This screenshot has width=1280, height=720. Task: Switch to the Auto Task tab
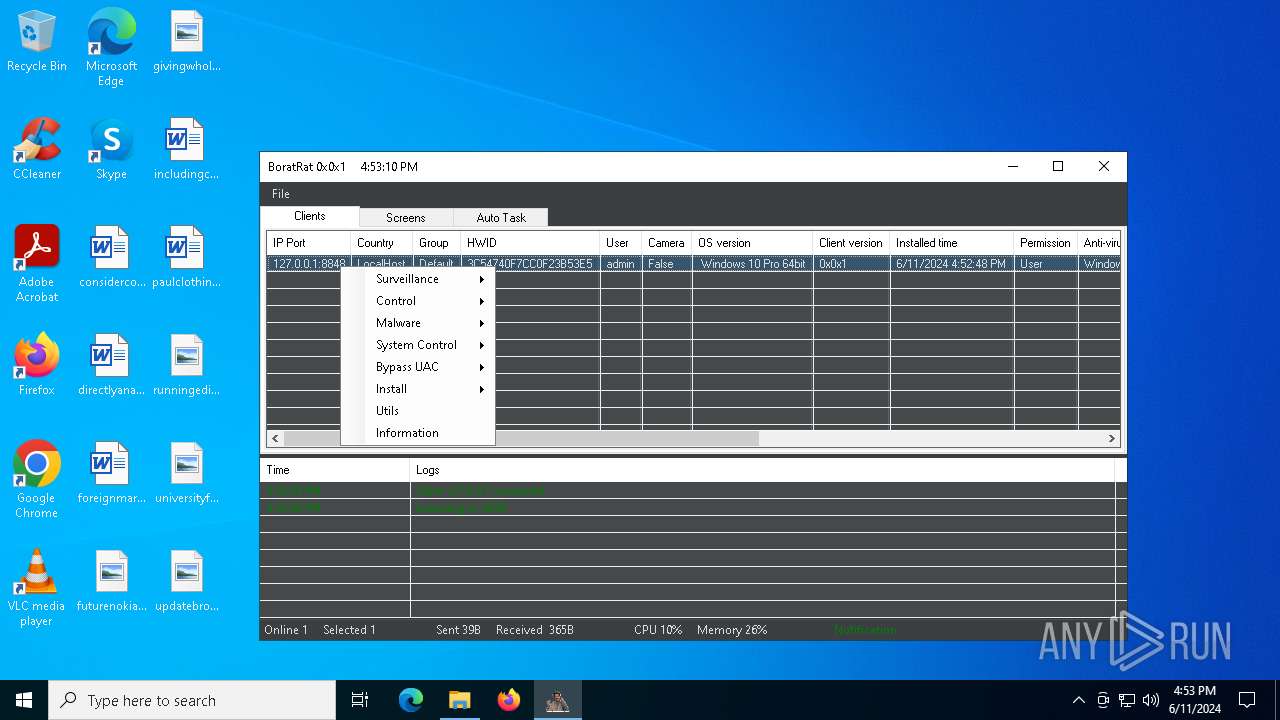click(x=501, y=217)
